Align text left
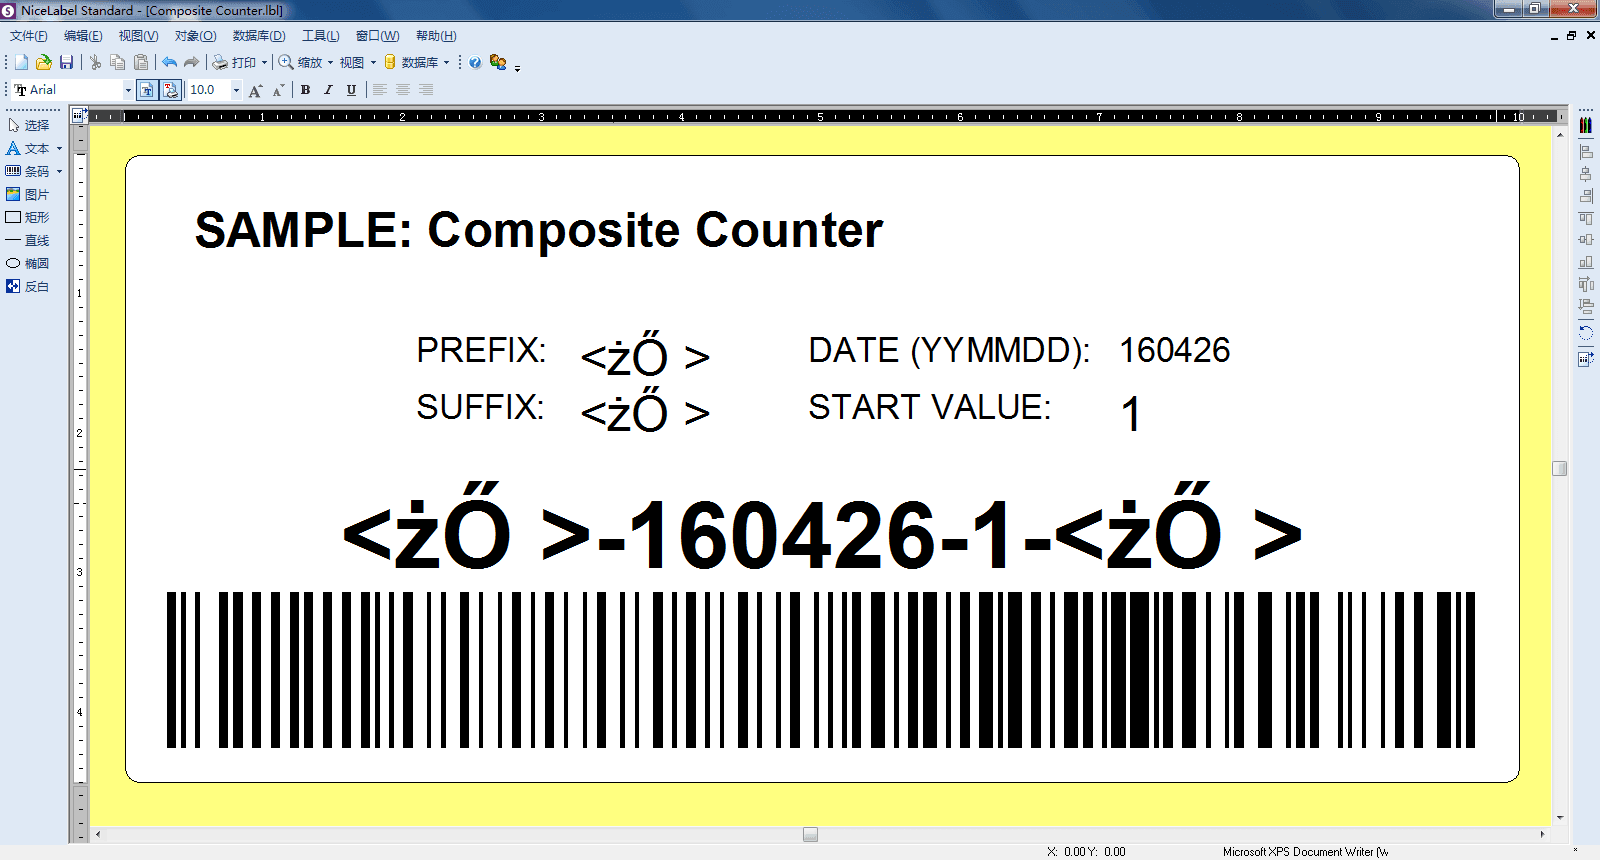1600x860 pixels. pos(380,90)
